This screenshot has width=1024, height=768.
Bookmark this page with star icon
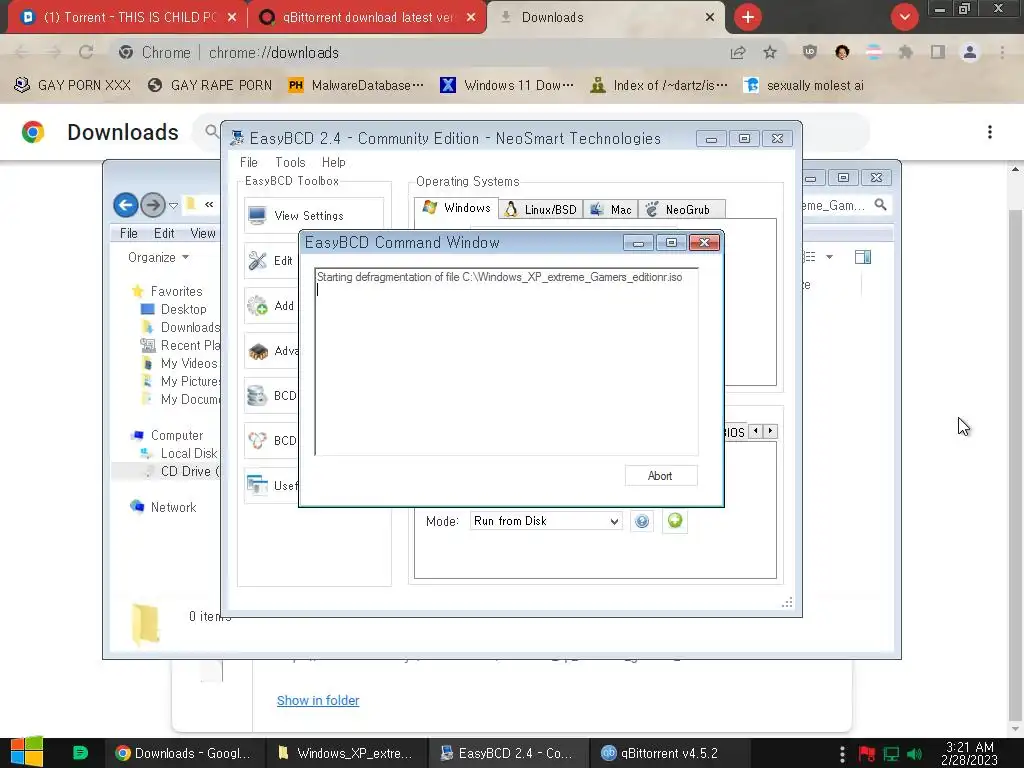click(x=770, y=52)
